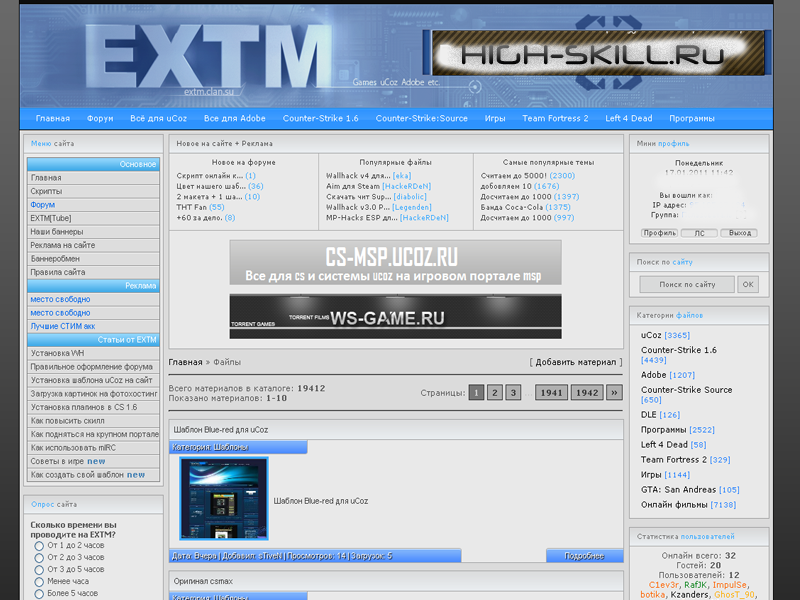
Task: Click the Подробнее button
Action: pos(584,556)
